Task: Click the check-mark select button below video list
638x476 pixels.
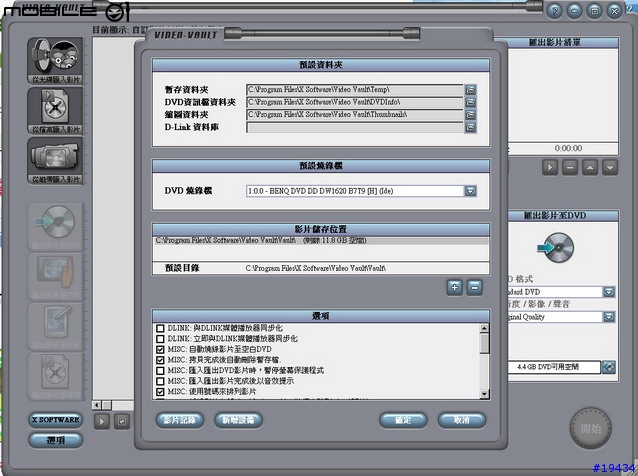Action: [122, 421]
